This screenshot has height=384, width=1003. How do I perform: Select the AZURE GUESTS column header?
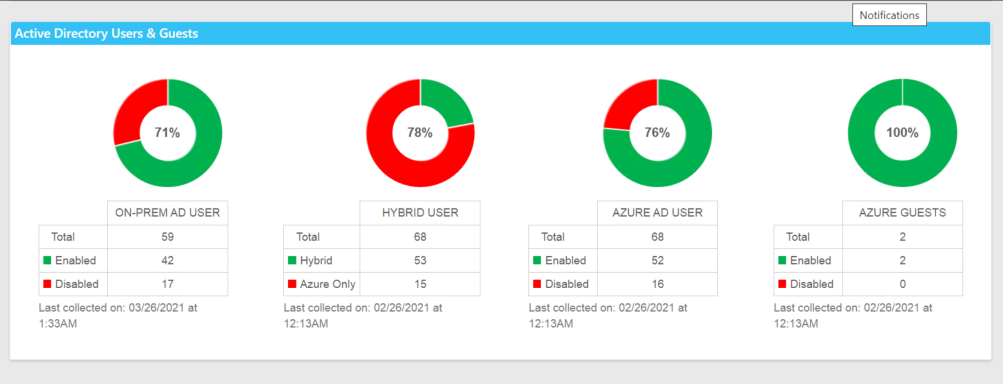(903, 213)
